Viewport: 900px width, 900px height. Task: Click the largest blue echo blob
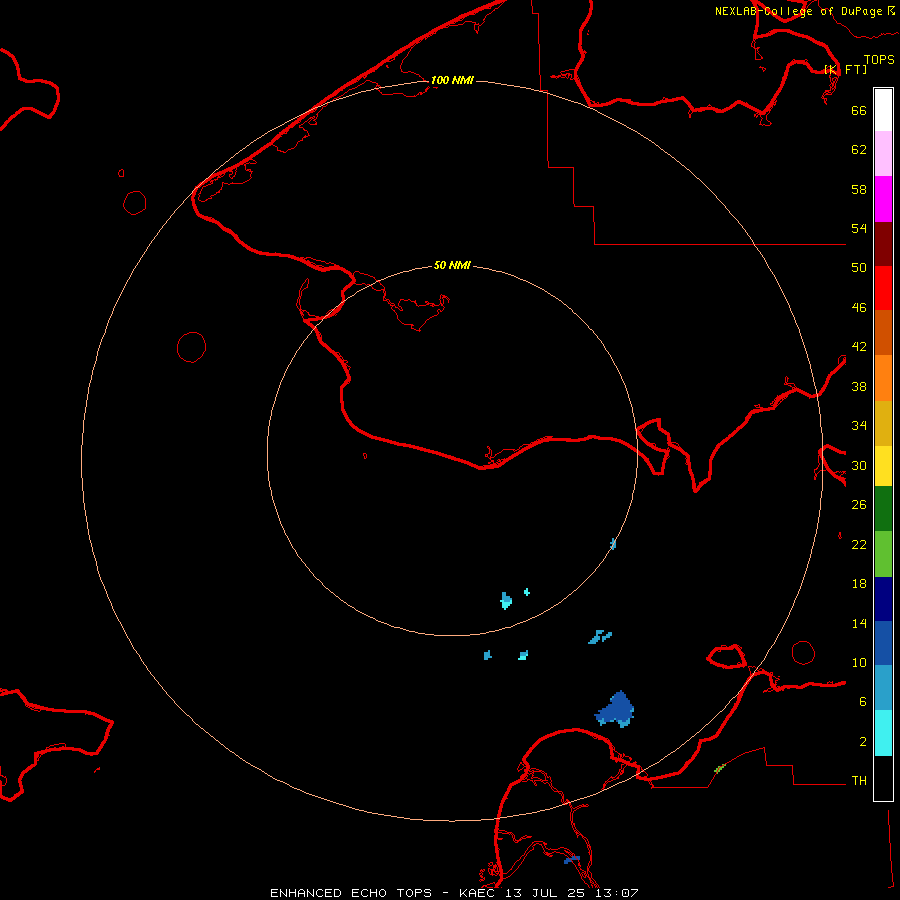click(x=616, y=709)
